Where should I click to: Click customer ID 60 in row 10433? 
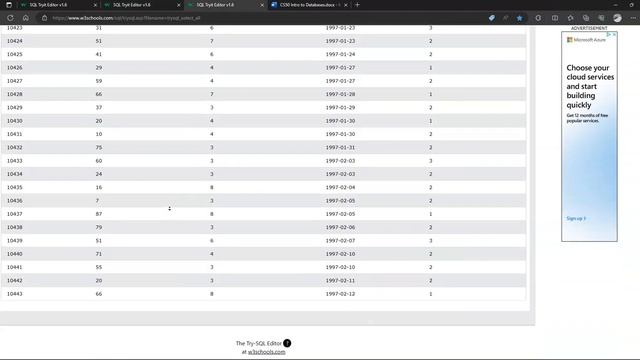click(99, 161)
